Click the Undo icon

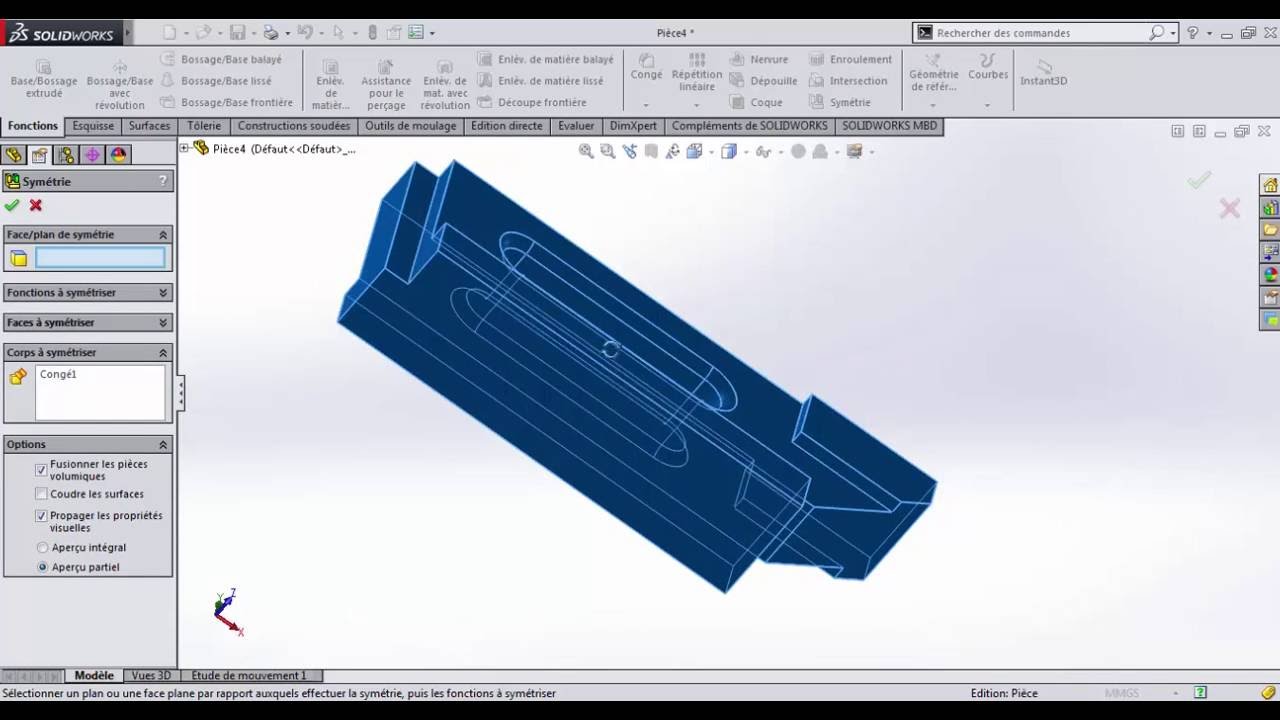click(305, 33)
